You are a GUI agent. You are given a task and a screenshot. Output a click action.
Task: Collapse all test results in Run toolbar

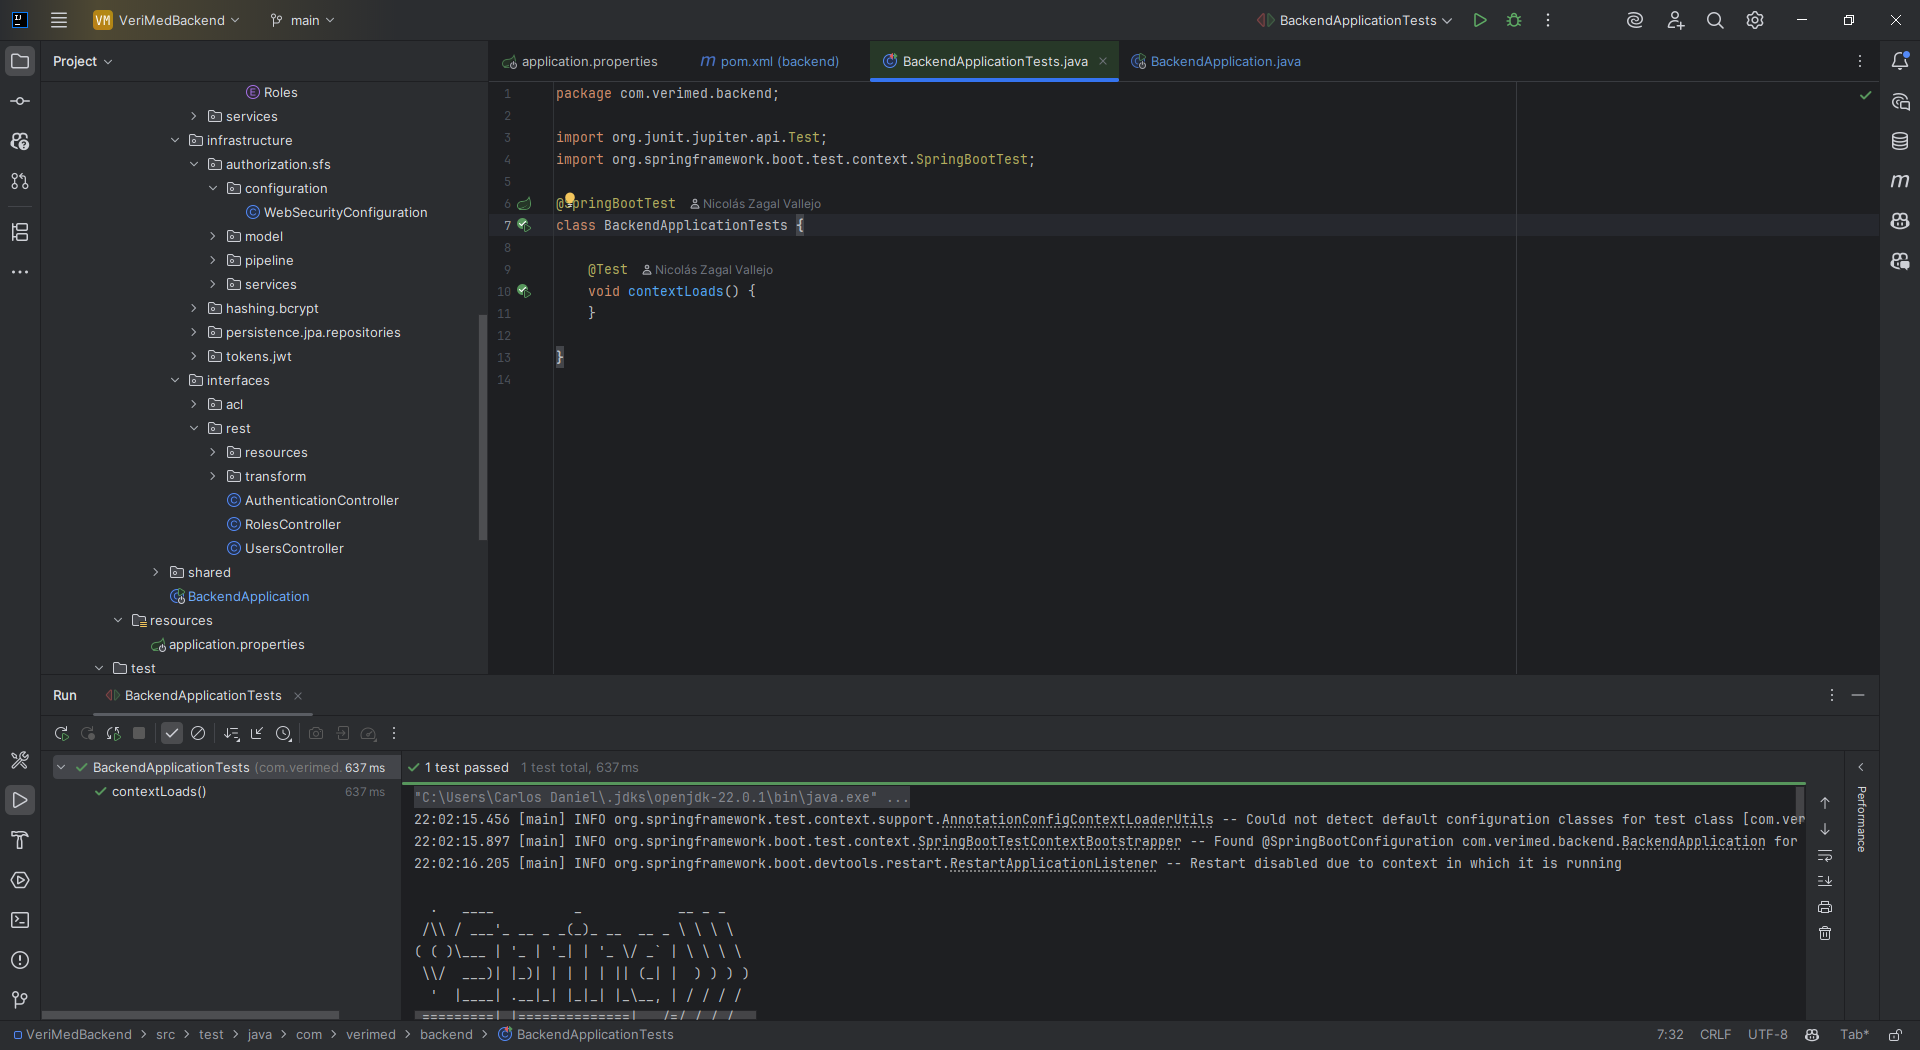pos(257,733)
